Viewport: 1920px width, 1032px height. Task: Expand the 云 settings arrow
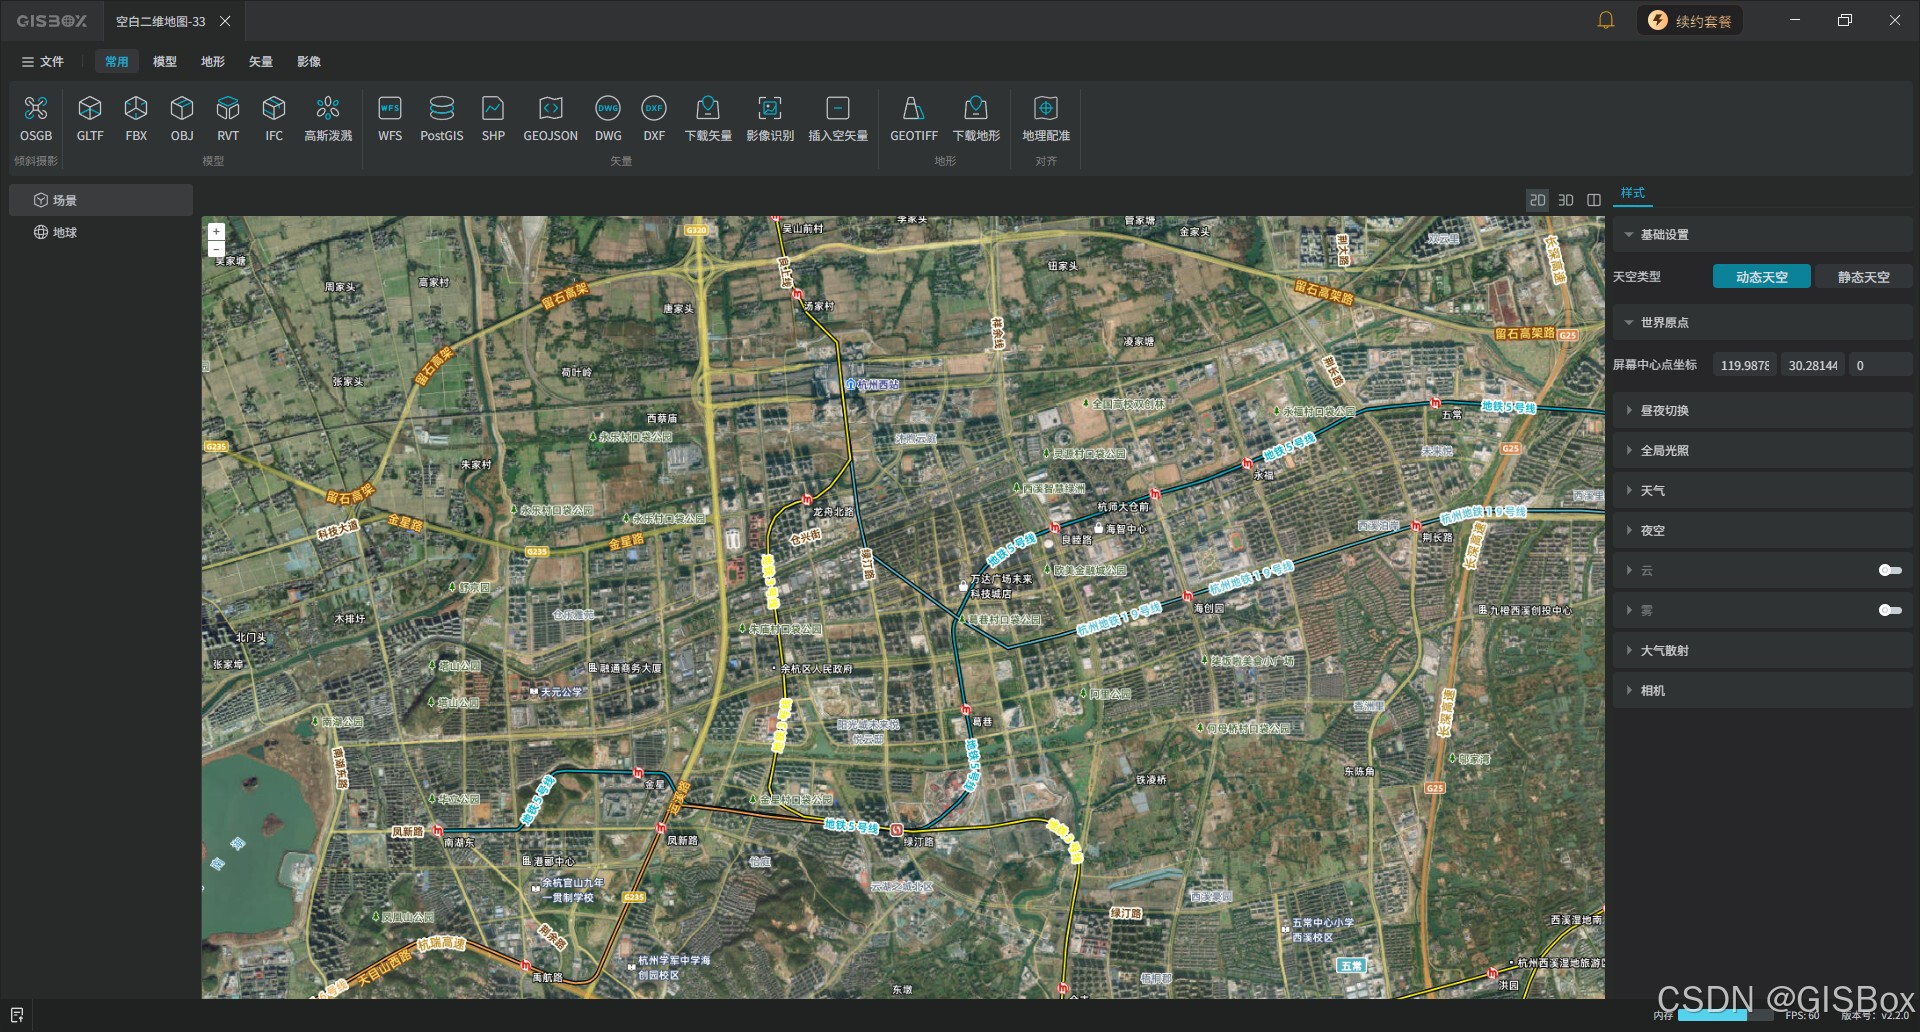click(x=1629, y=570)
